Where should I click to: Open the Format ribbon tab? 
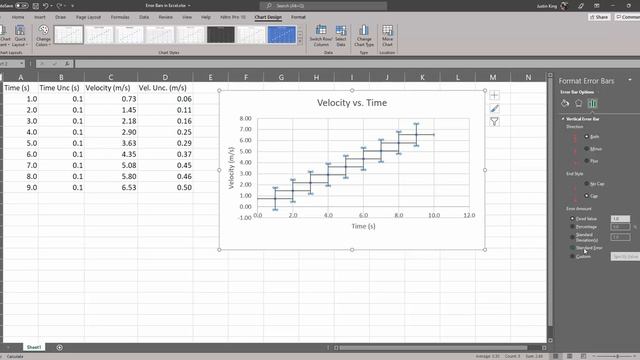coord(298,17)
